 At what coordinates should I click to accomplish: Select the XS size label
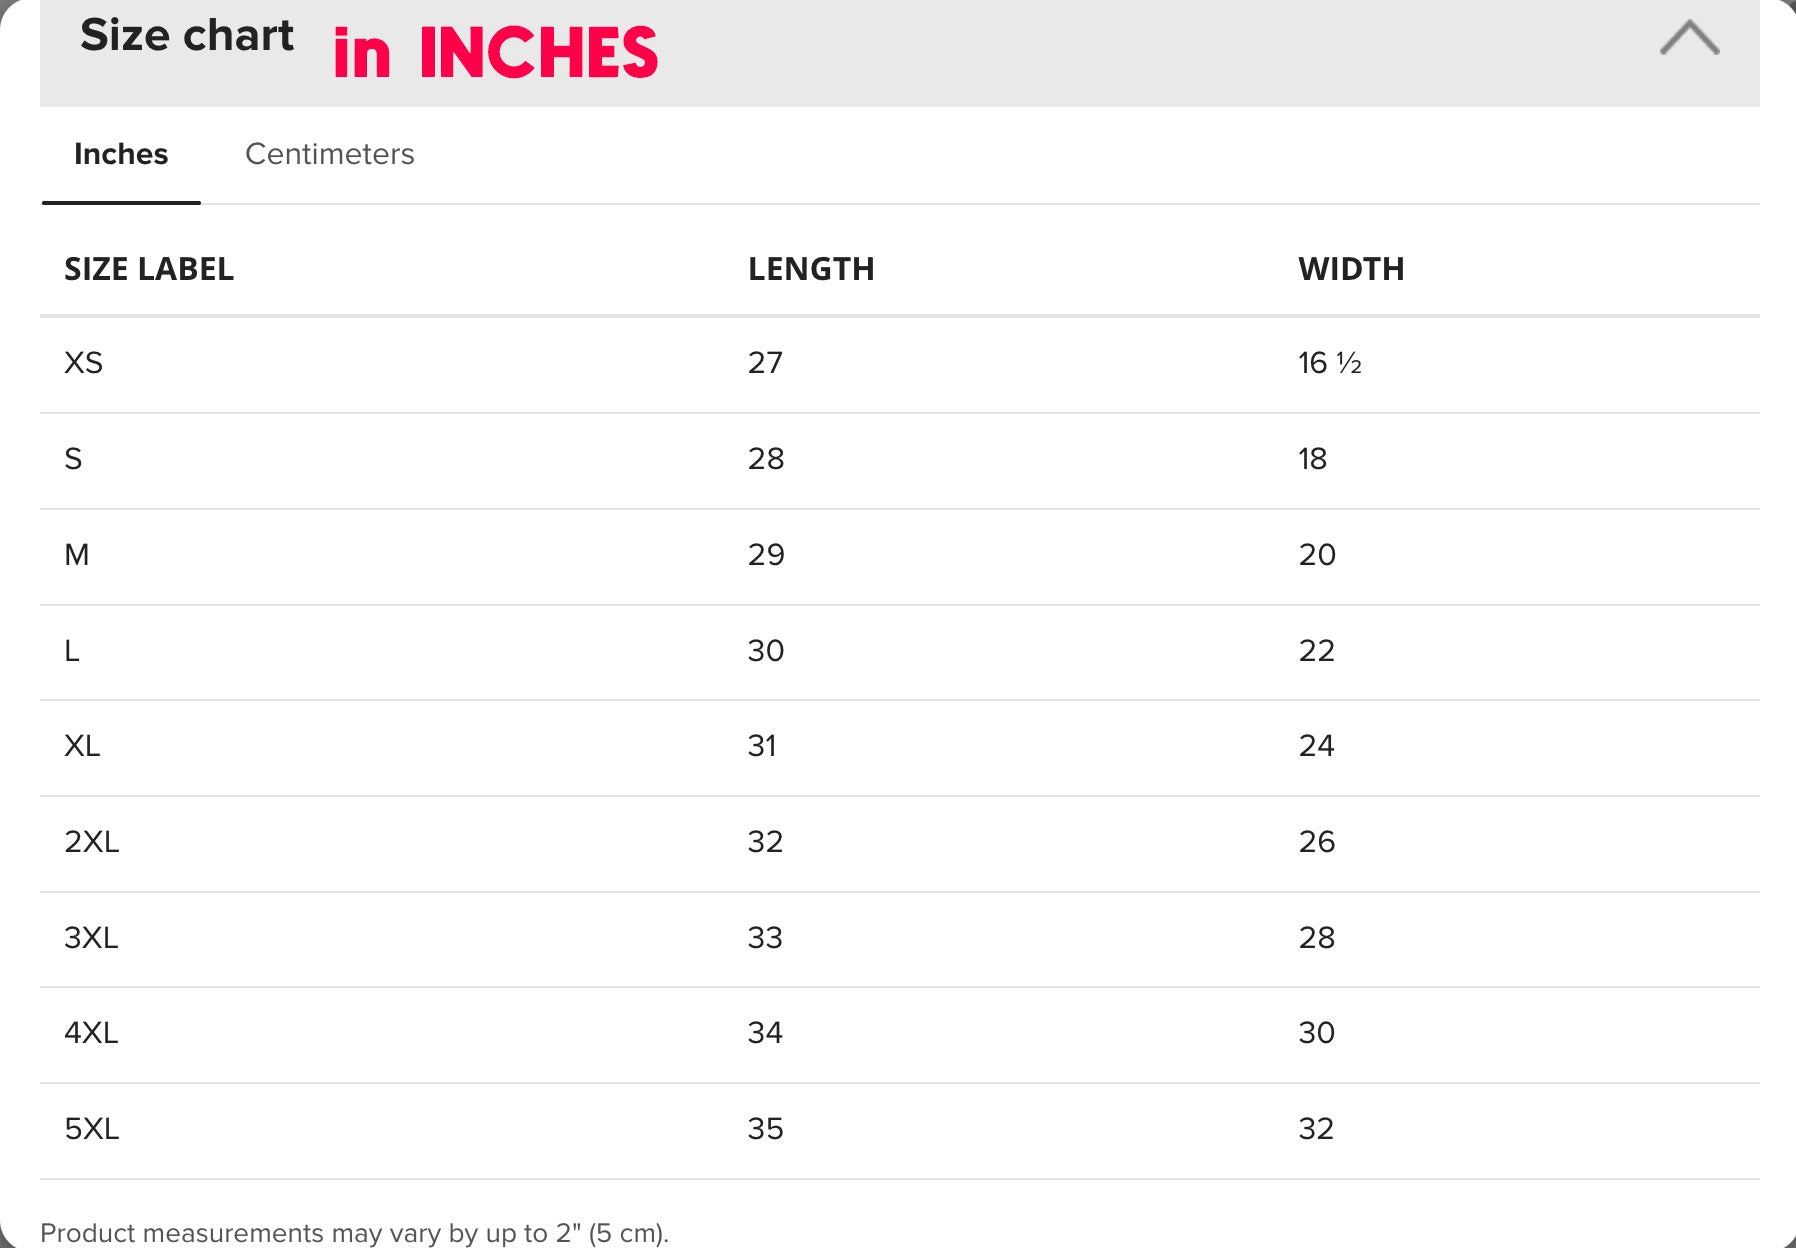(x=84, y=363)
